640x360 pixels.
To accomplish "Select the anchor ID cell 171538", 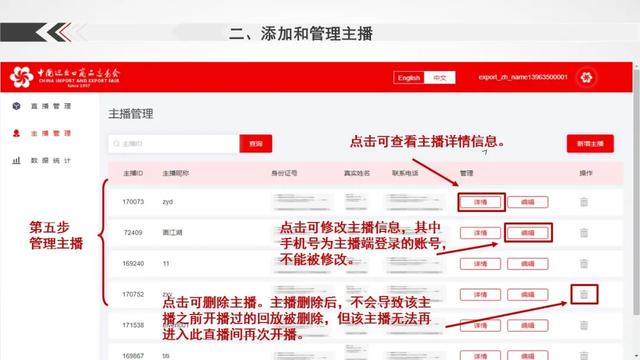I will click(133, 325).
